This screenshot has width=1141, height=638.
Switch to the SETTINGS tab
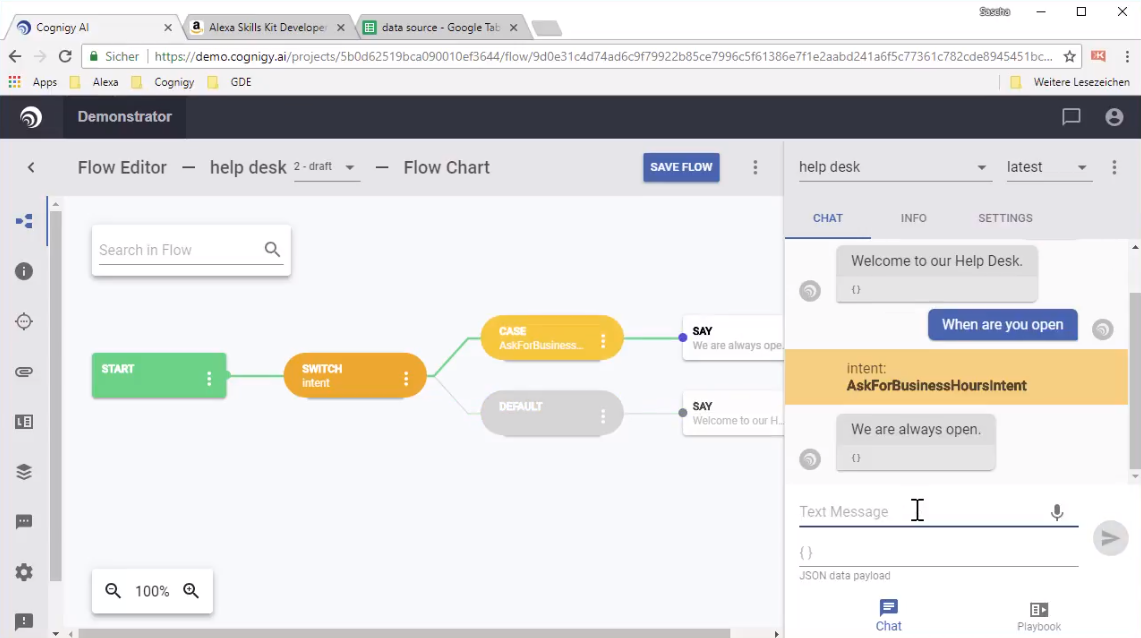click(1005, 218)
